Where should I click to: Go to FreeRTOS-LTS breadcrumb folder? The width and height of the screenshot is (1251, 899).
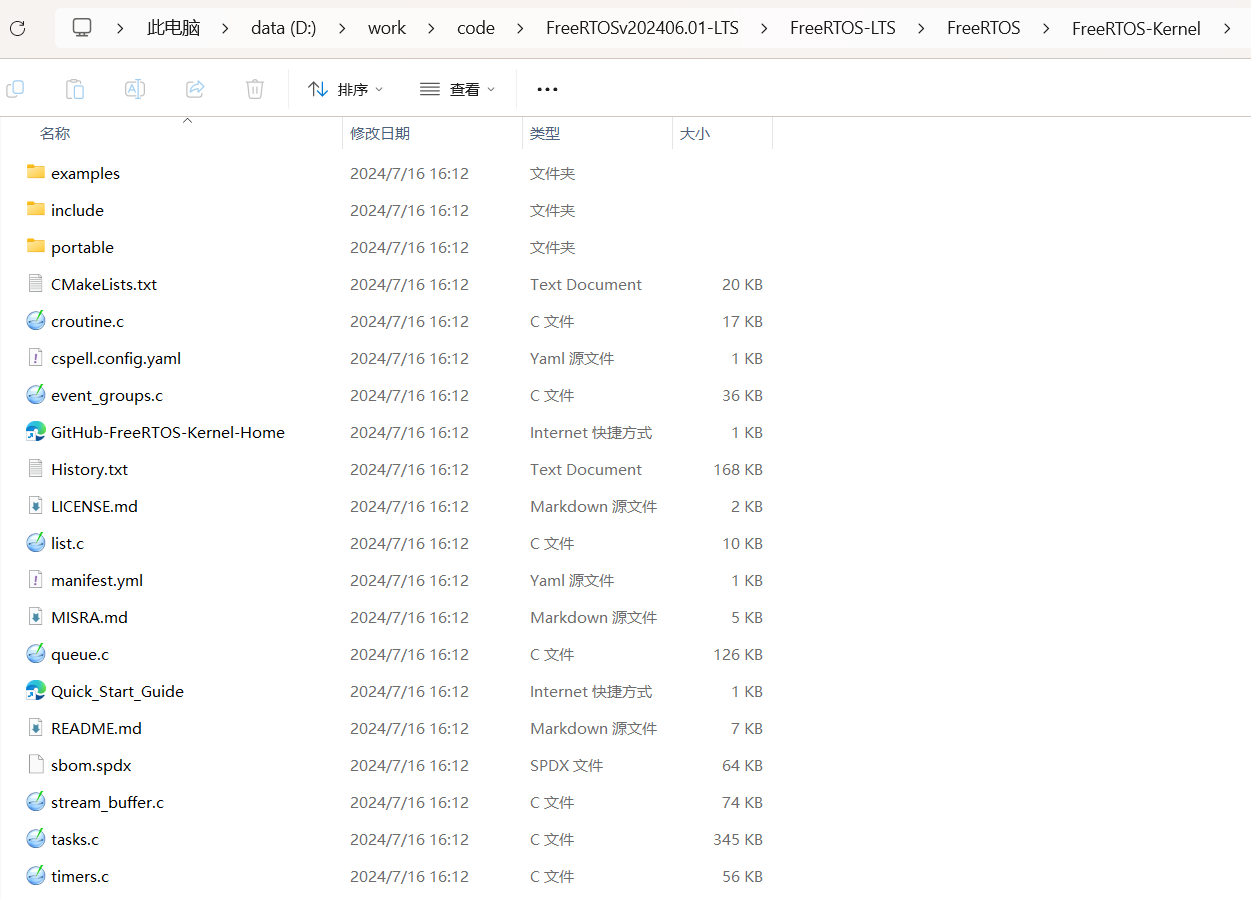(x=843, y=28)
